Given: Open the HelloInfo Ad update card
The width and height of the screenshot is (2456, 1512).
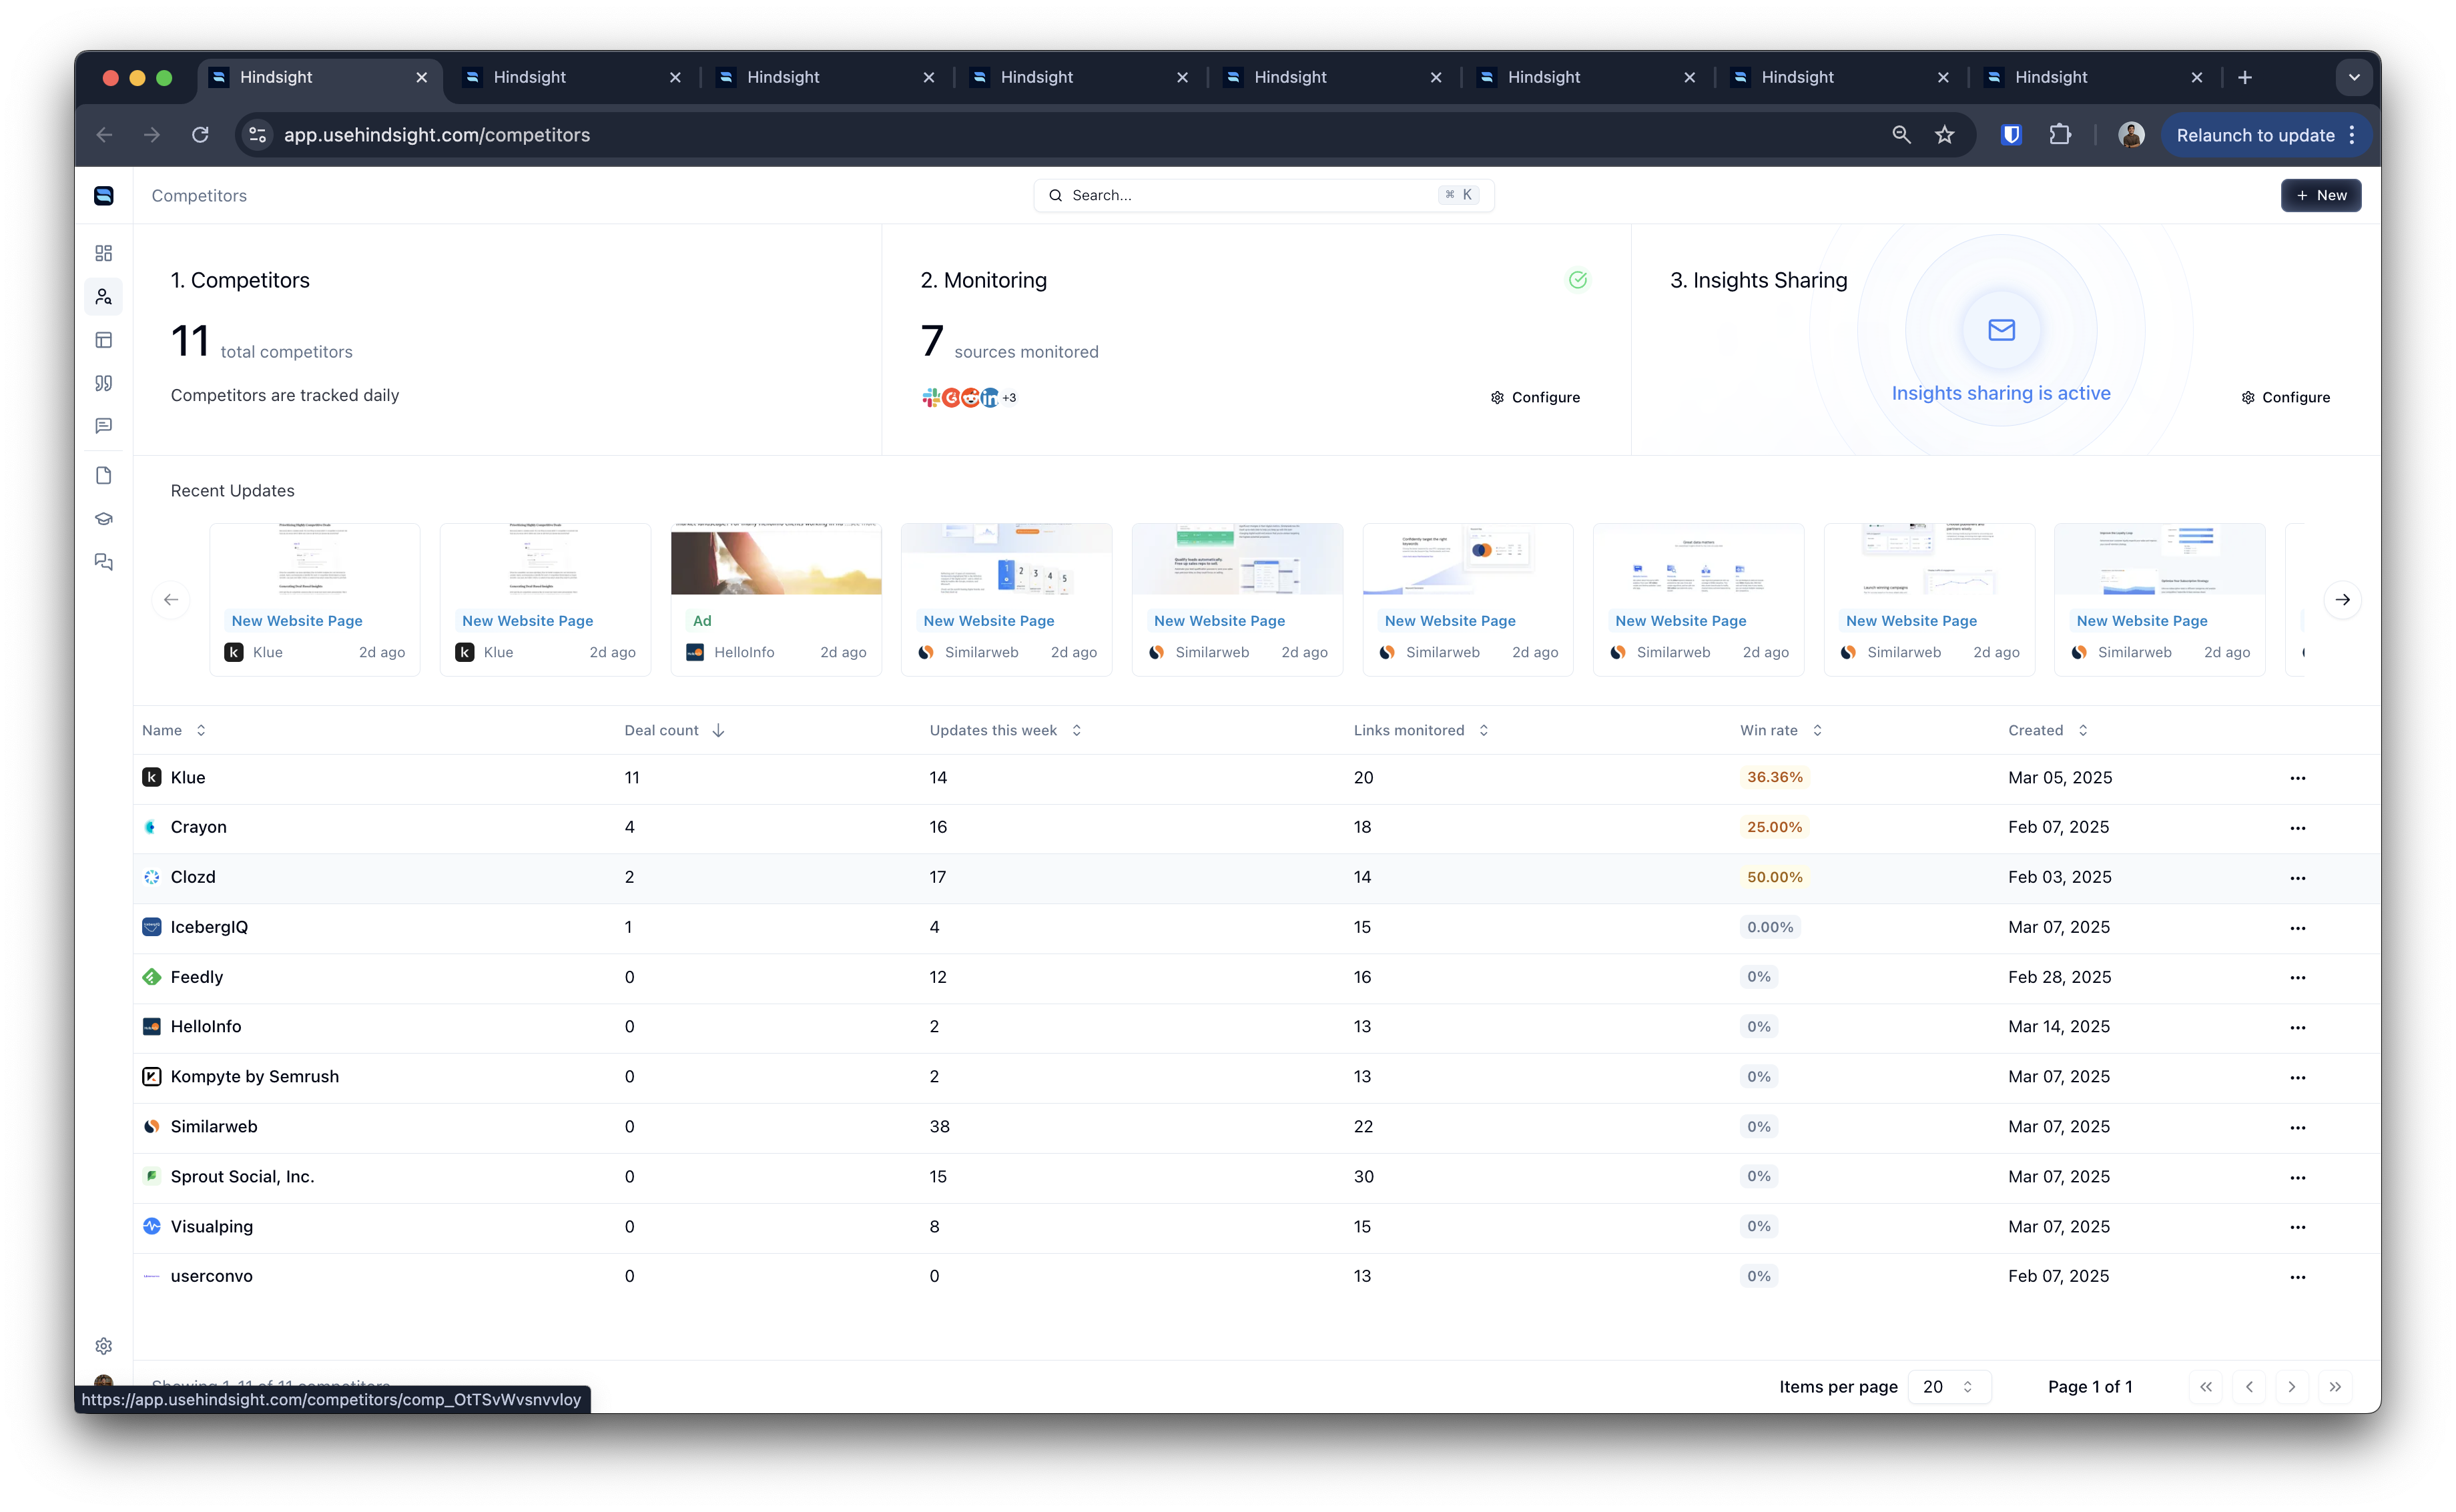Looking at the screenshot, I should (776, 600).
